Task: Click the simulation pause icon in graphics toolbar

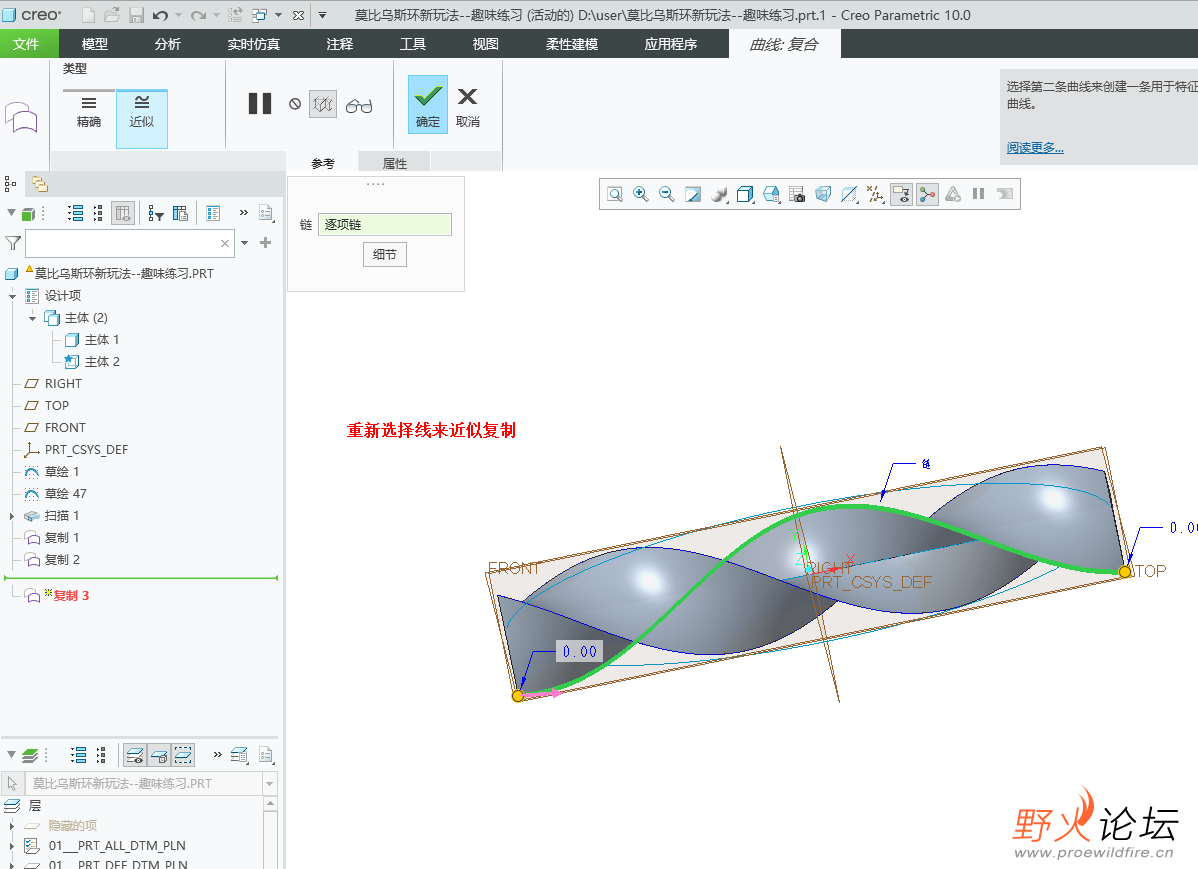Action: coord(979,194)
